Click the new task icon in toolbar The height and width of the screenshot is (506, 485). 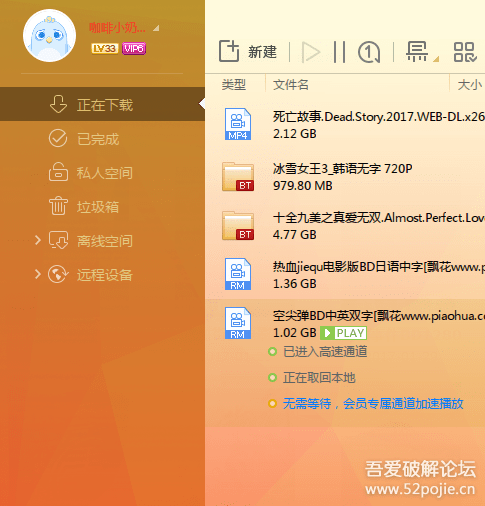(x=229, y=51)
